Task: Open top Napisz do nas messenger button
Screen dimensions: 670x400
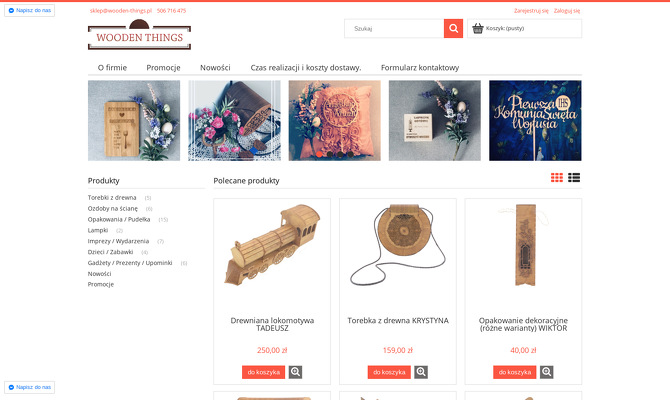Action: point(29,10)
